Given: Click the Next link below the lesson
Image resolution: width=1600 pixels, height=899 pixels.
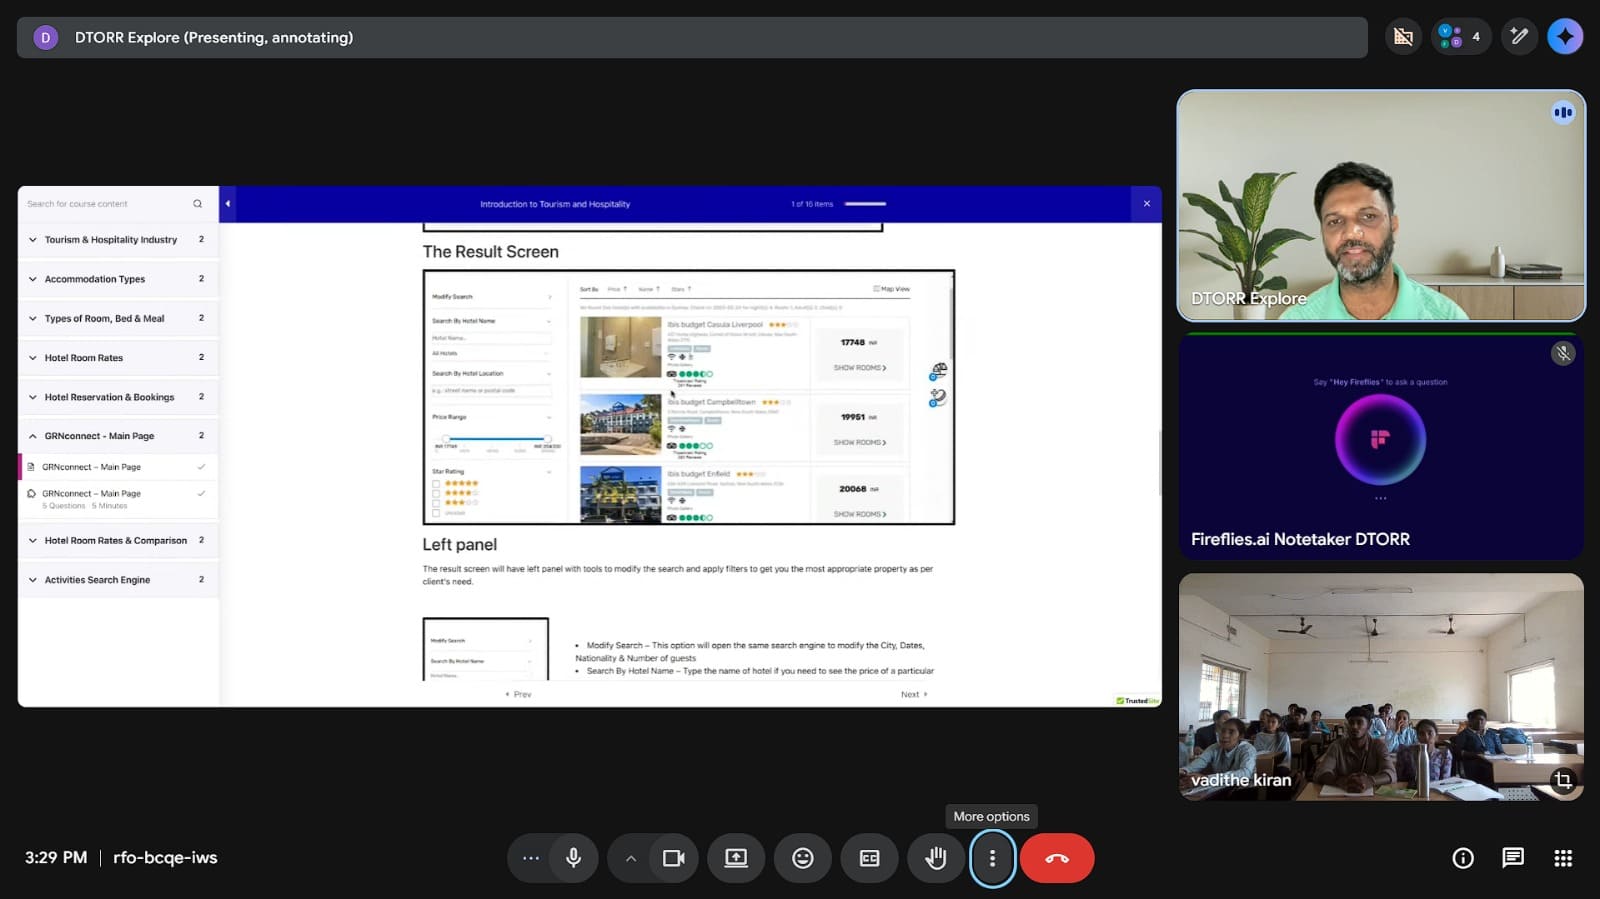Looking at the screenshot, I should click(913, 694).
